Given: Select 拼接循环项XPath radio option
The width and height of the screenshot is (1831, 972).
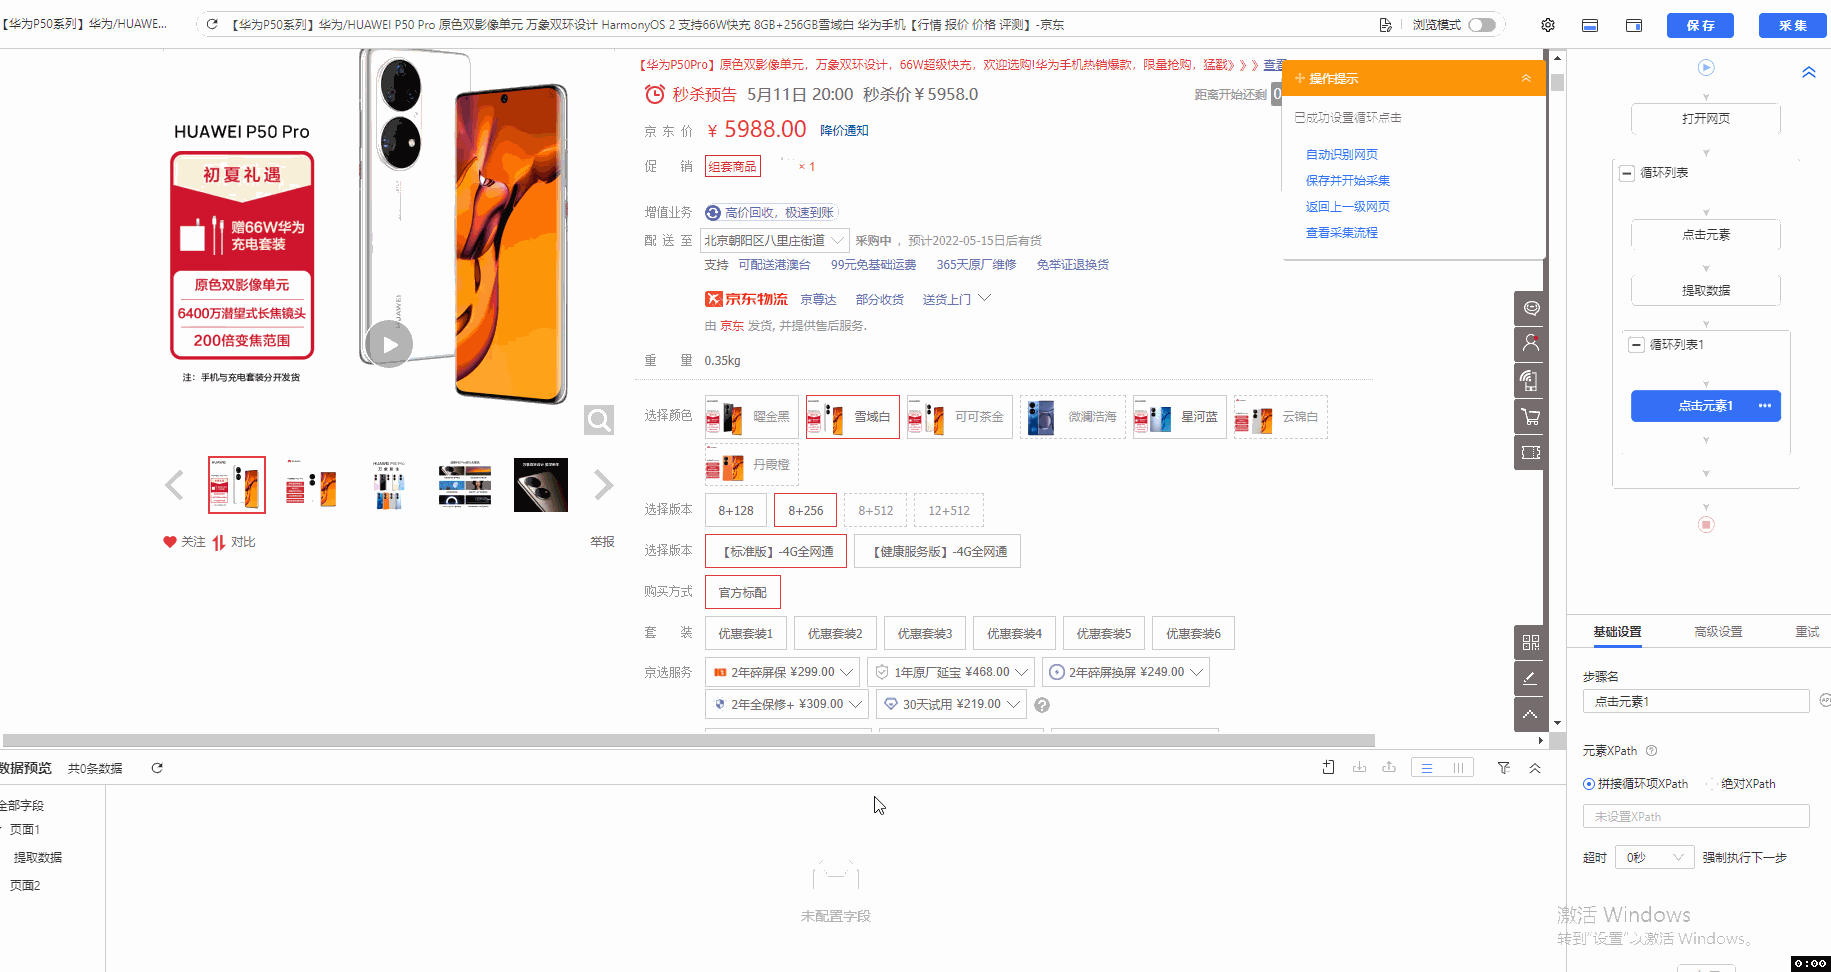Looking at the screenshot, I should pos(1589,784).
